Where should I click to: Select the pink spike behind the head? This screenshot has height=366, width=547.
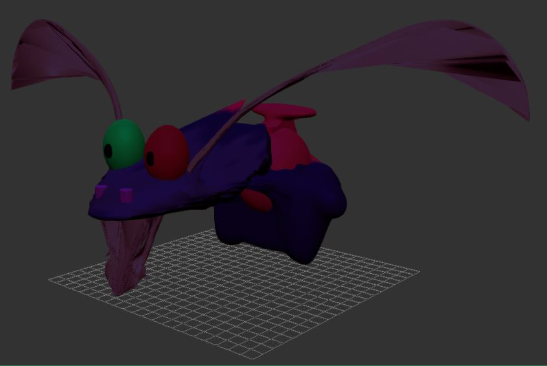coord(236,105)
